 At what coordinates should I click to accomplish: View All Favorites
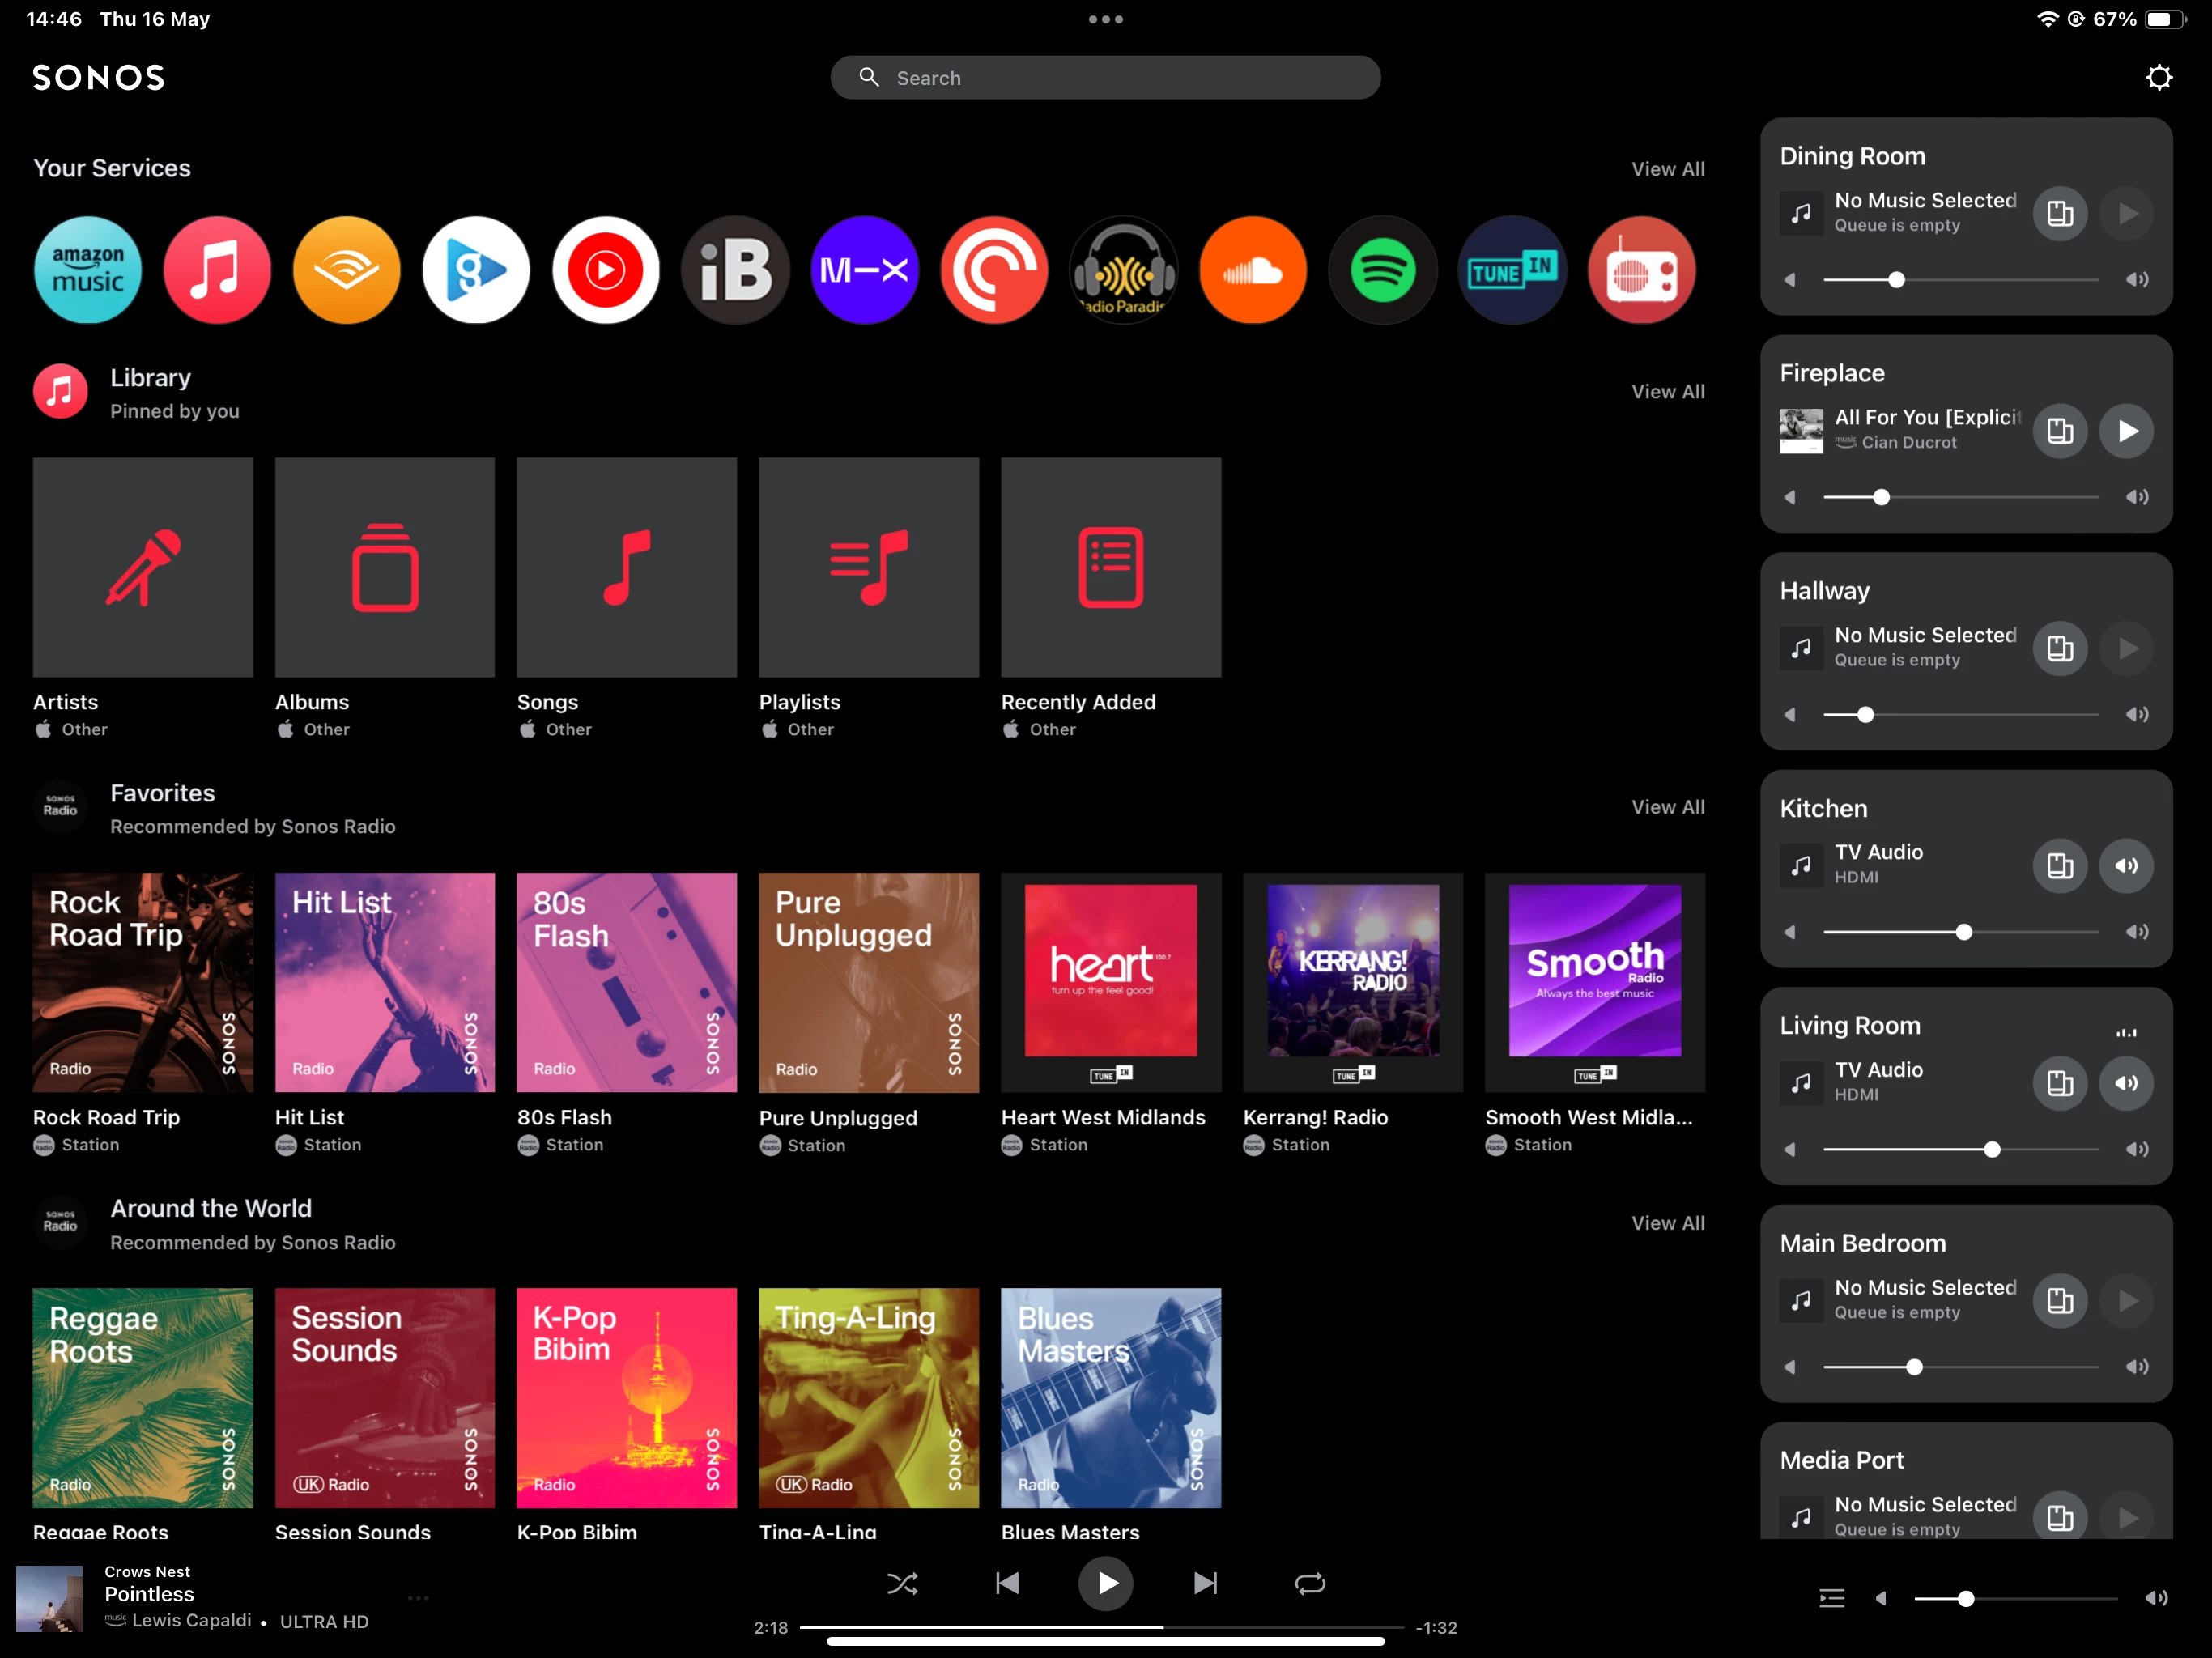(x=1668, y=807)
